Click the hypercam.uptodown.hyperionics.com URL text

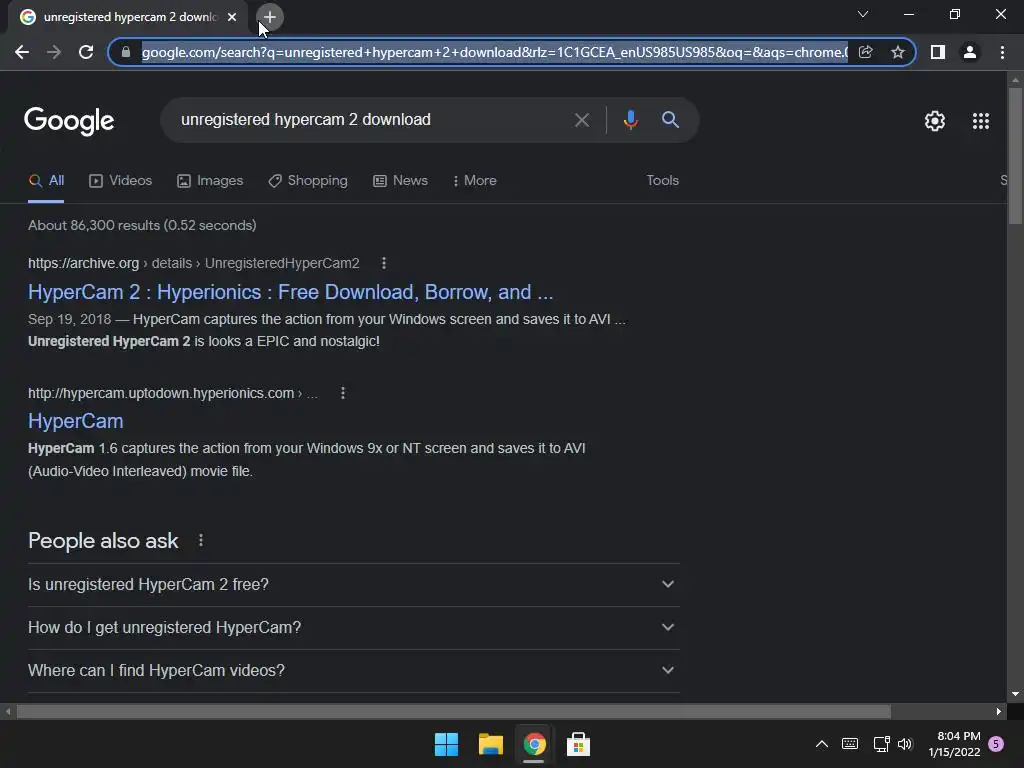[x=161, y=393]
